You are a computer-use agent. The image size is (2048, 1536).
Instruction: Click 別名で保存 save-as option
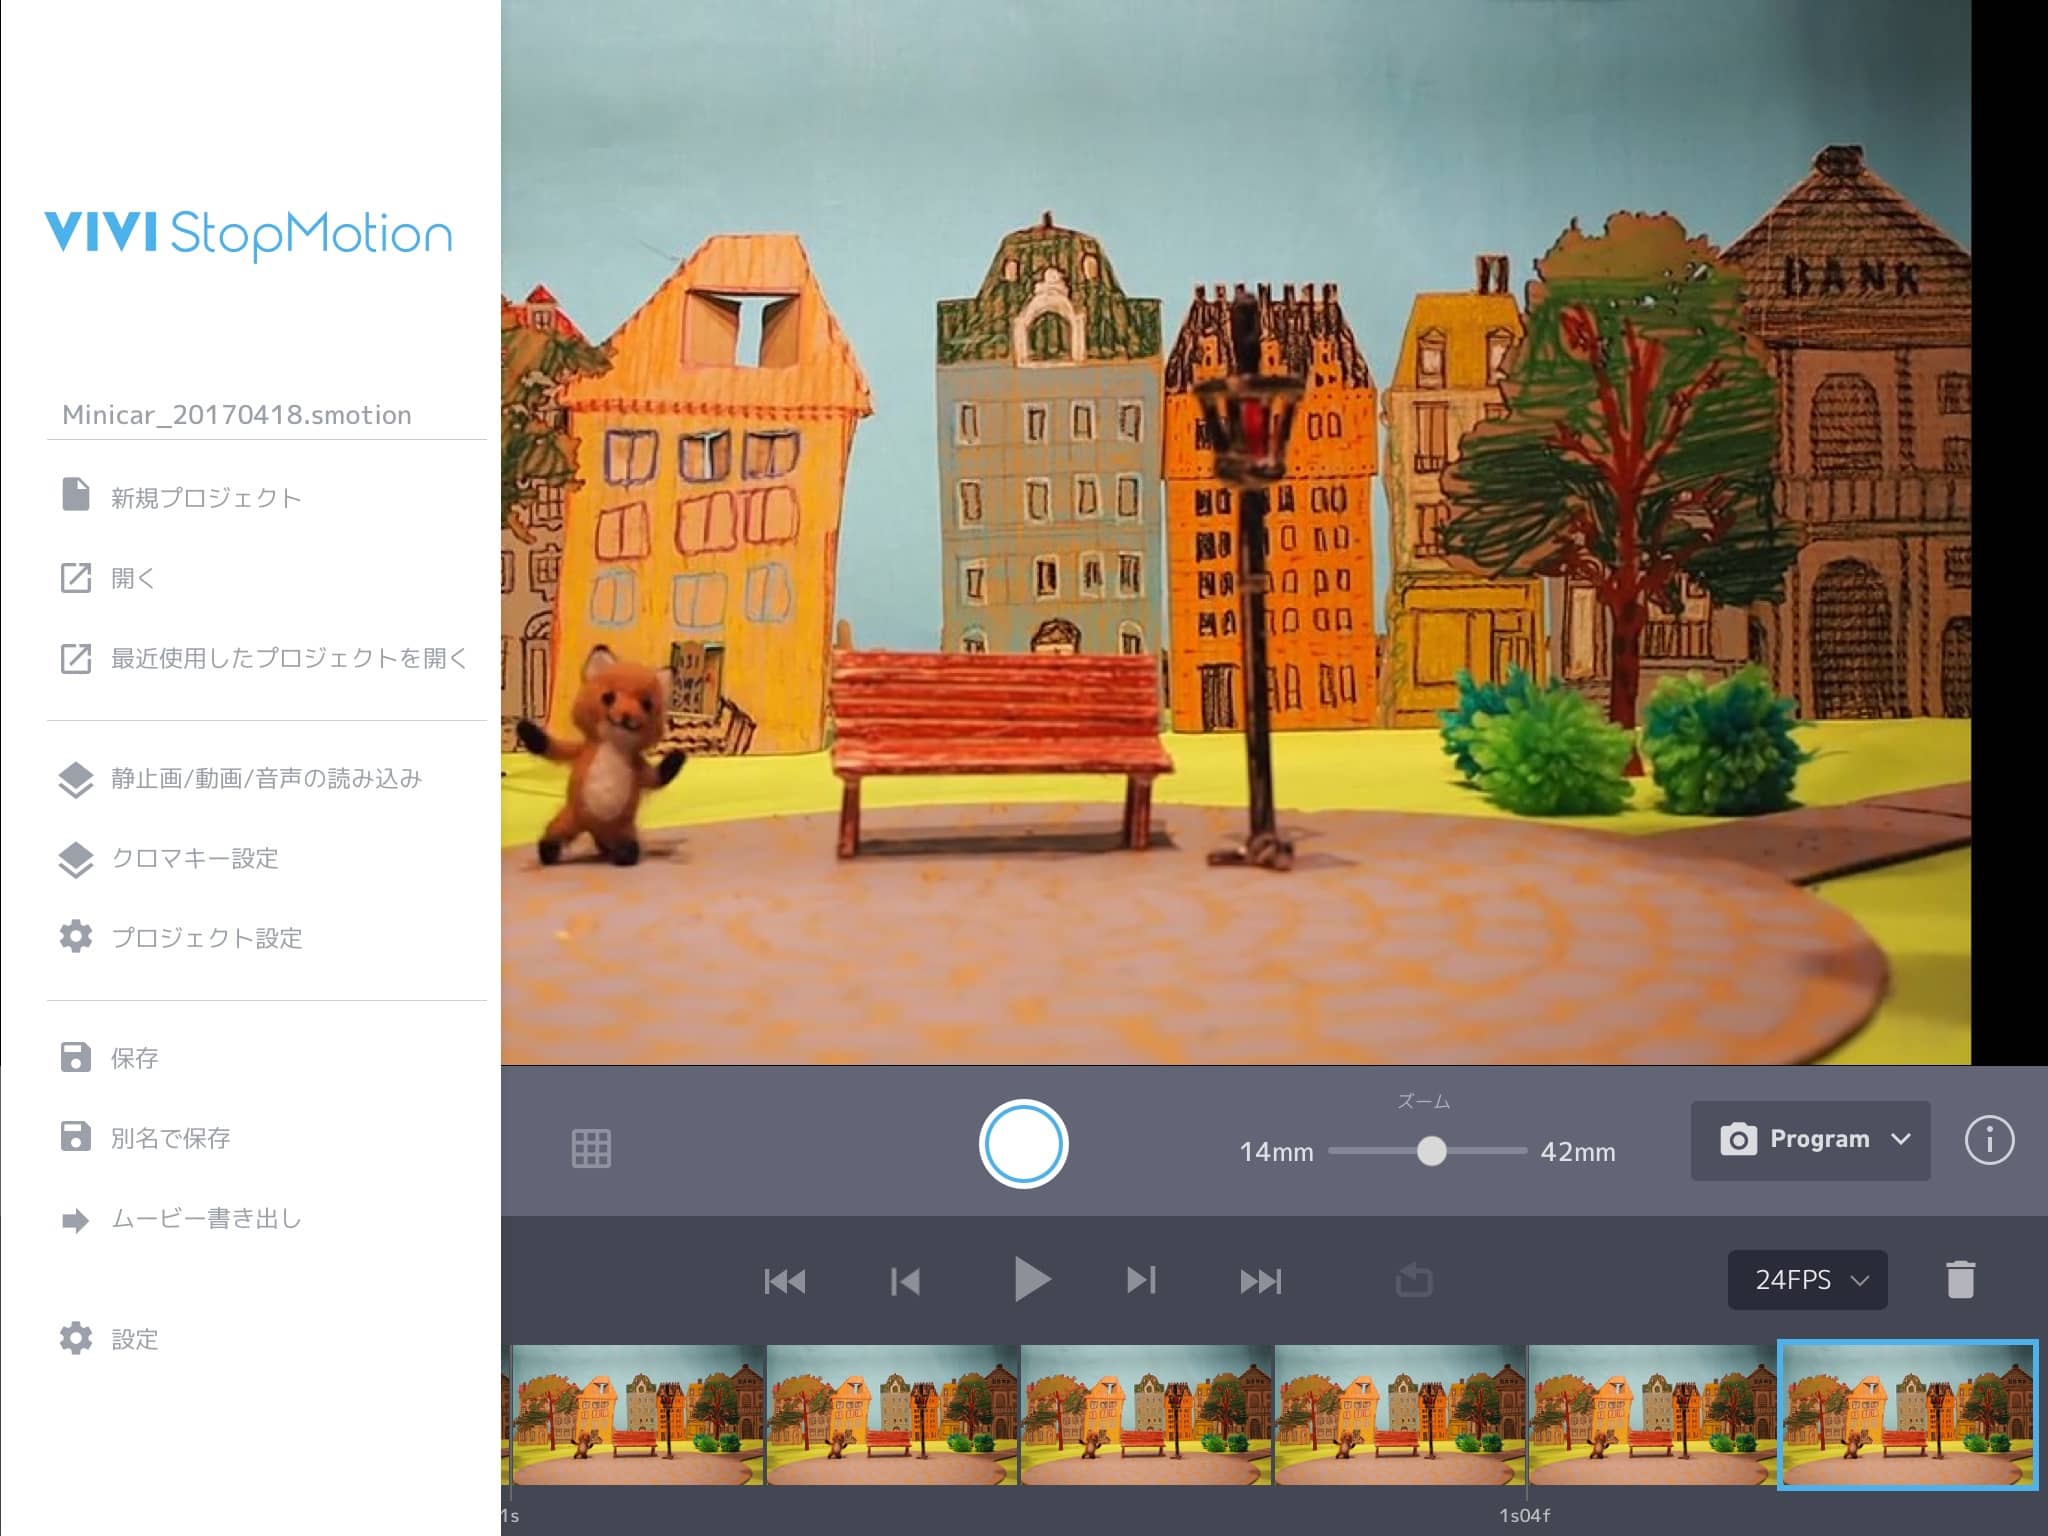(x=170, y=1138)
